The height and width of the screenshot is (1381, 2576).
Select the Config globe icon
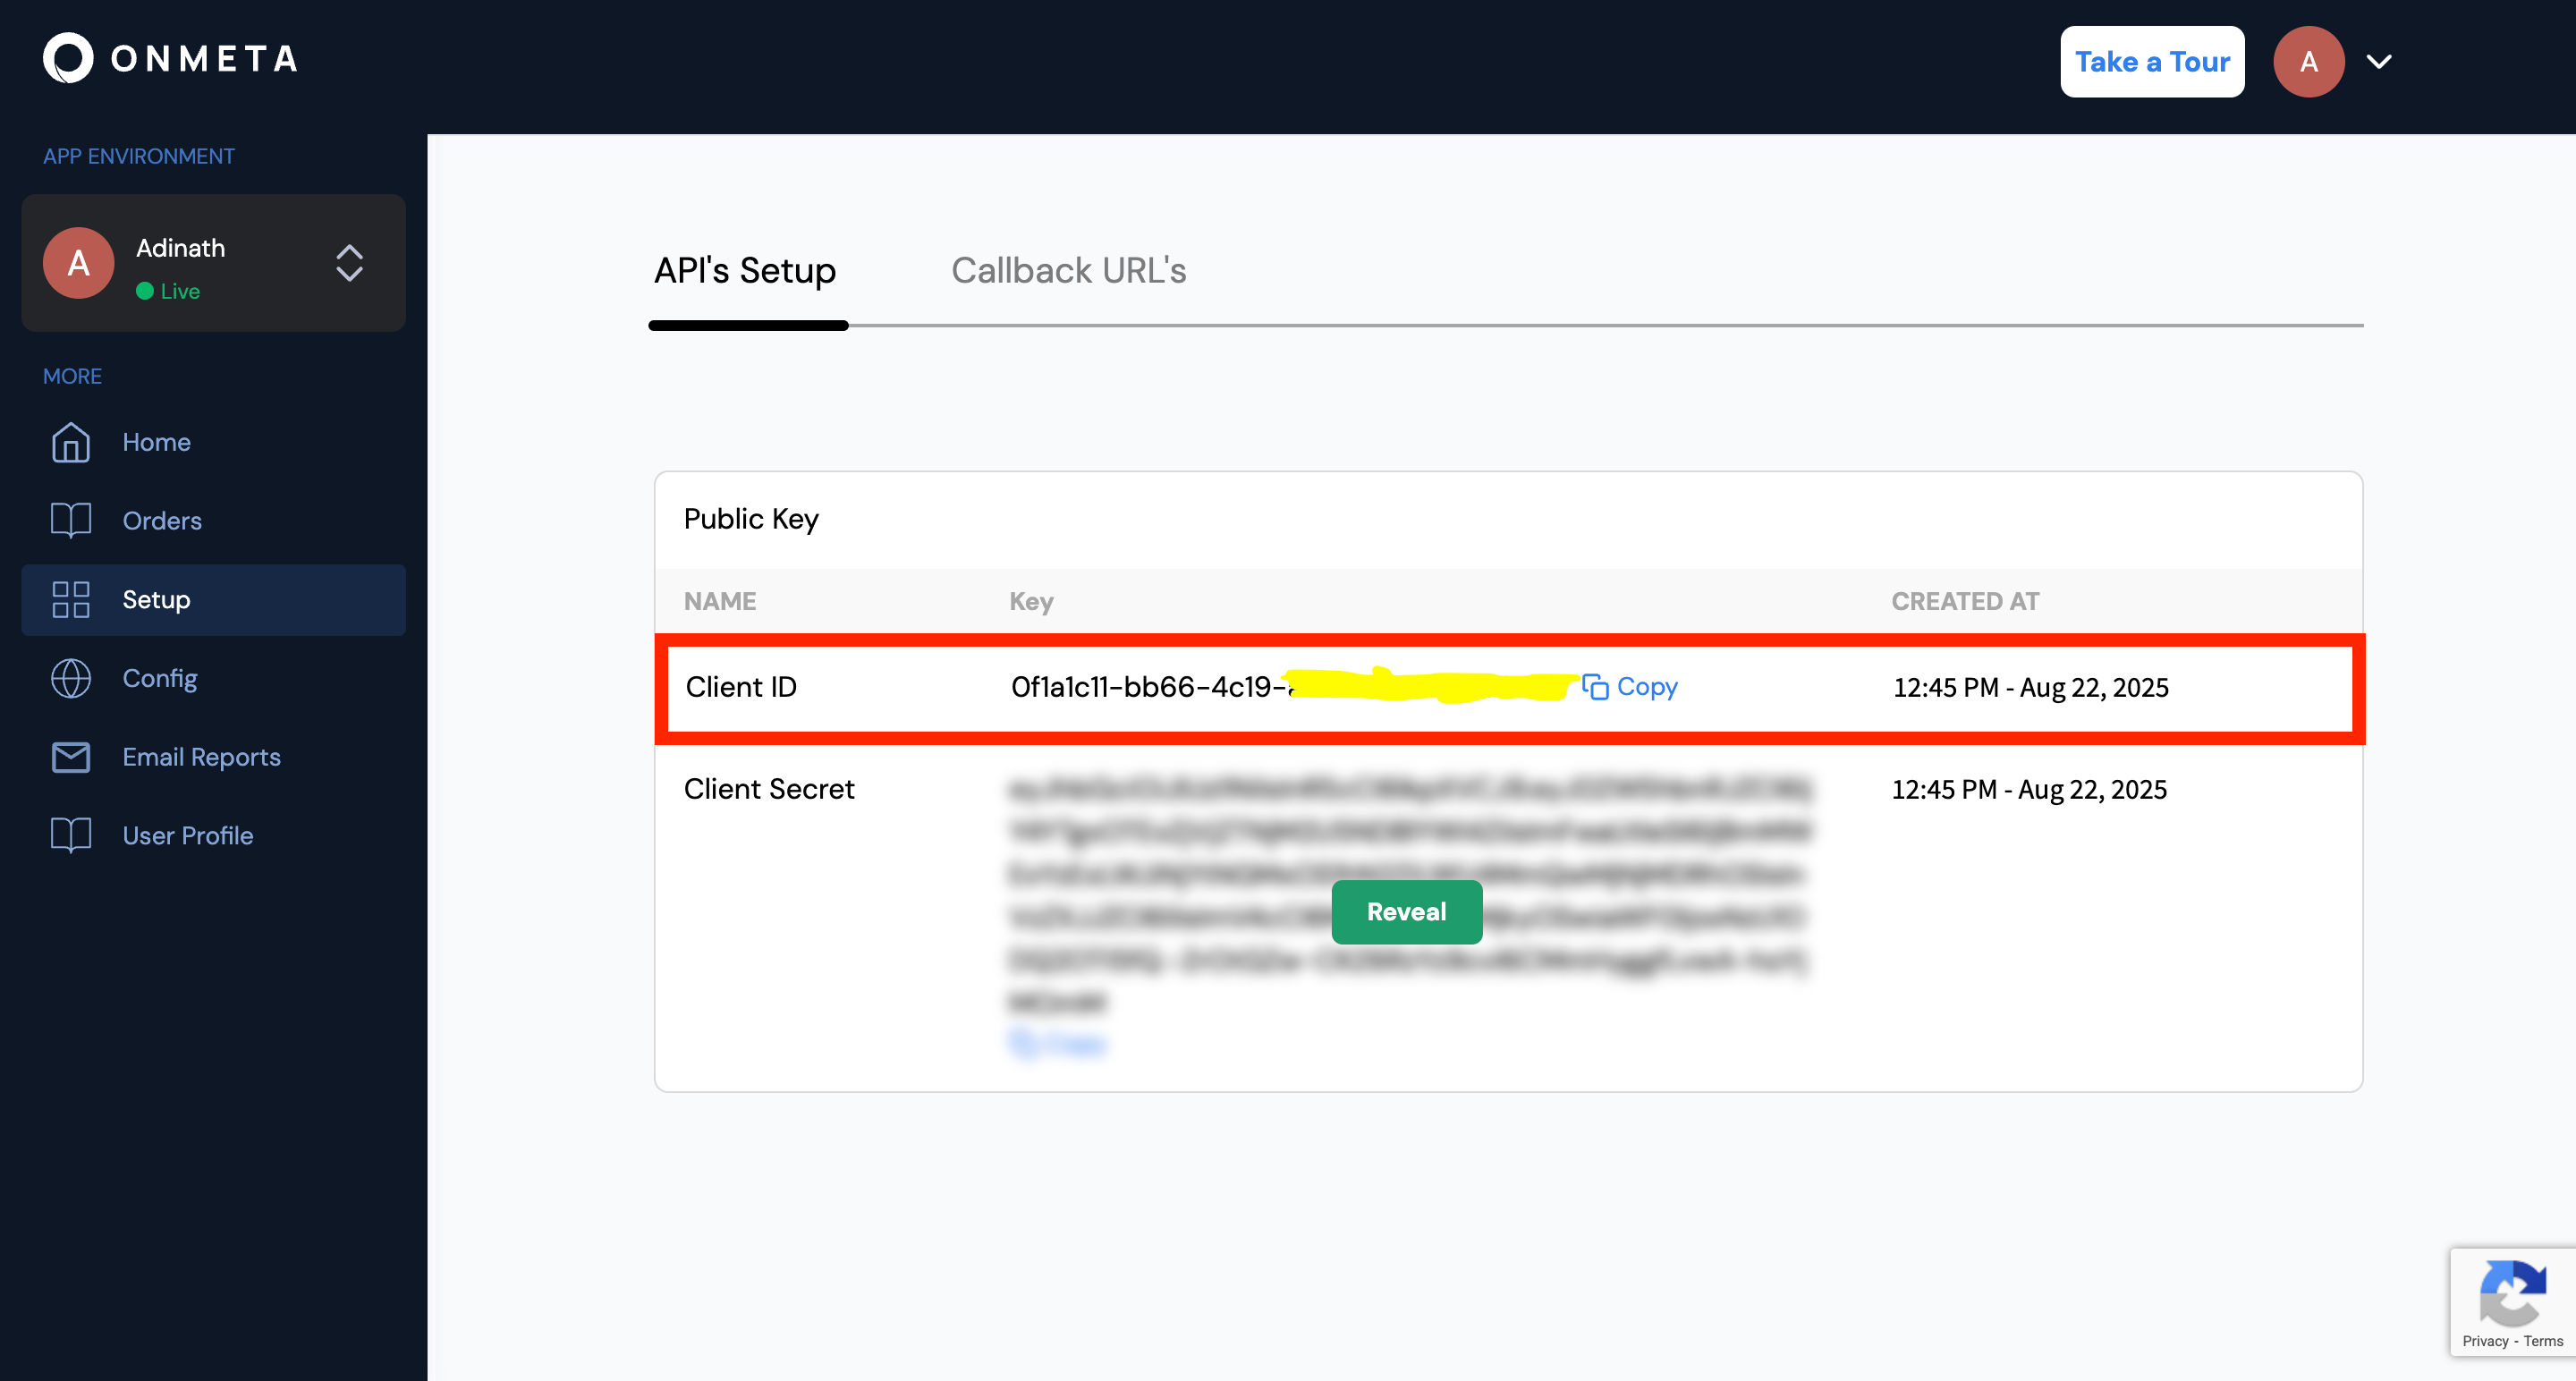70,678
